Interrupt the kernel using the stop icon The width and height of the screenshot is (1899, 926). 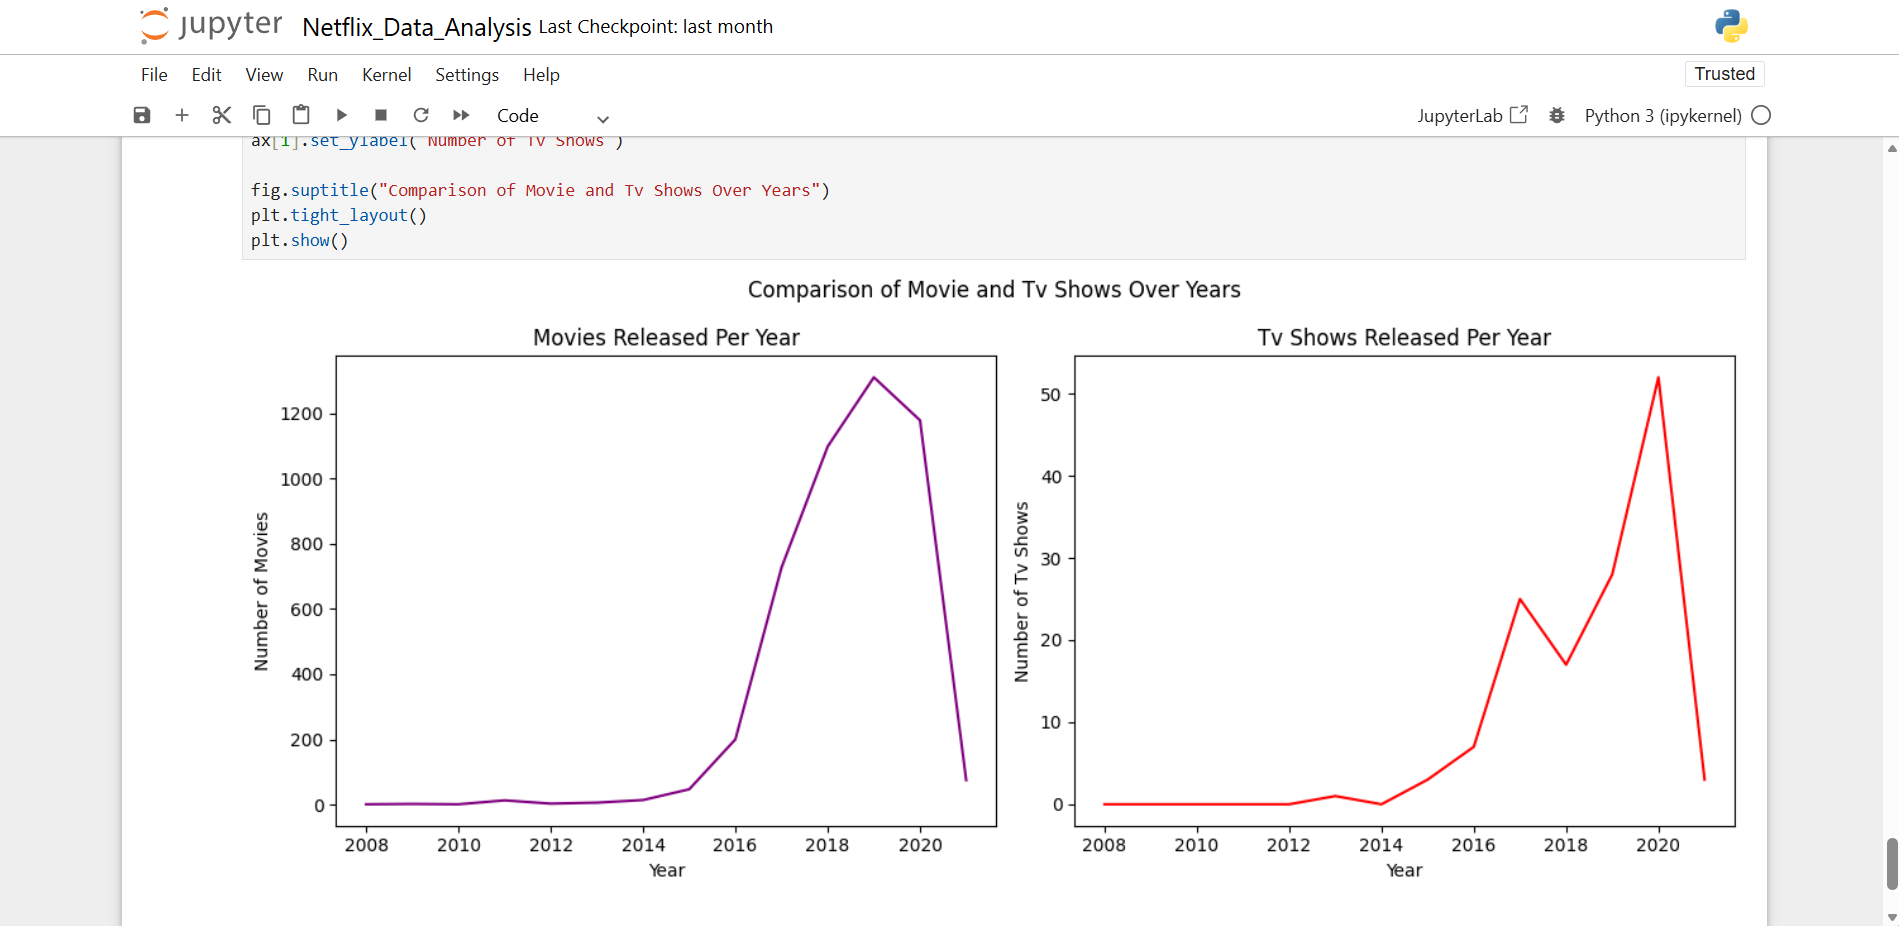pos(380,115)
